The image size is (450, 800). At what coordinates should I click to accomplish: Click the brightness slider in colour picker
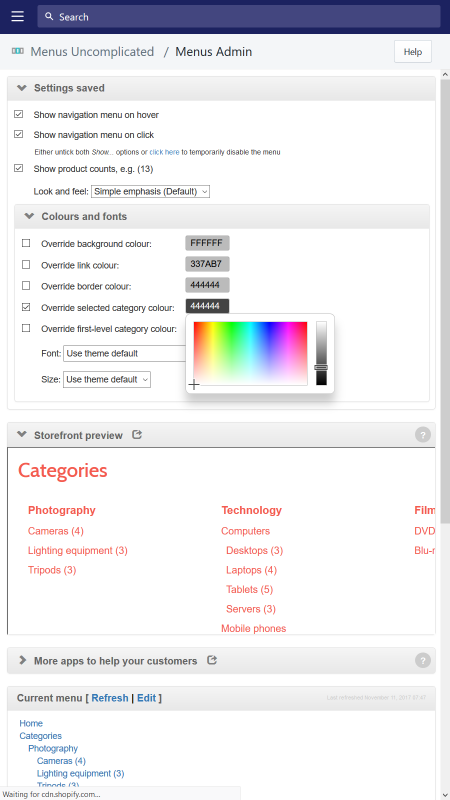321,353
